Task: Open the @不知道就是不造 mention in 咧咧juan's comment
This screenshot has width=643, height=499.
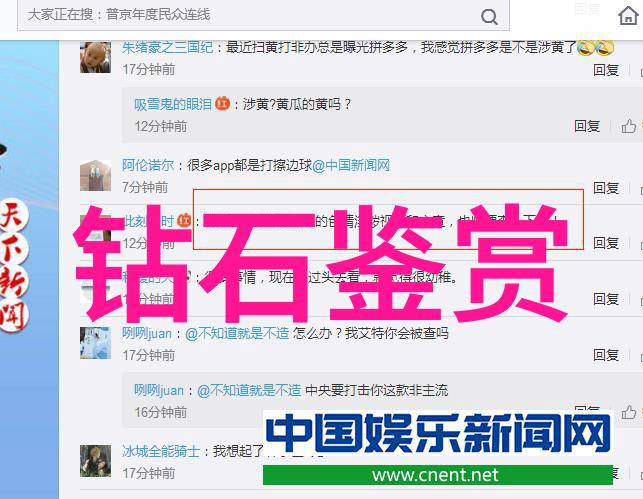Action: click(237, 333)
